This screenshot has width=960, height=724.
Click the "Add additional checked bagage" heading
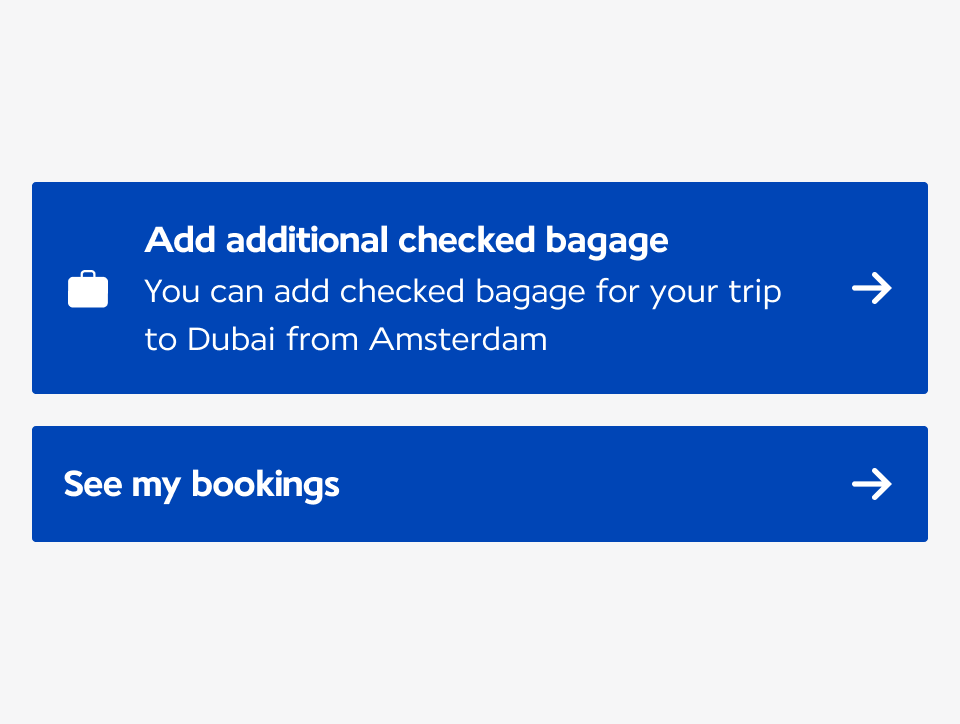click(406, 241)
